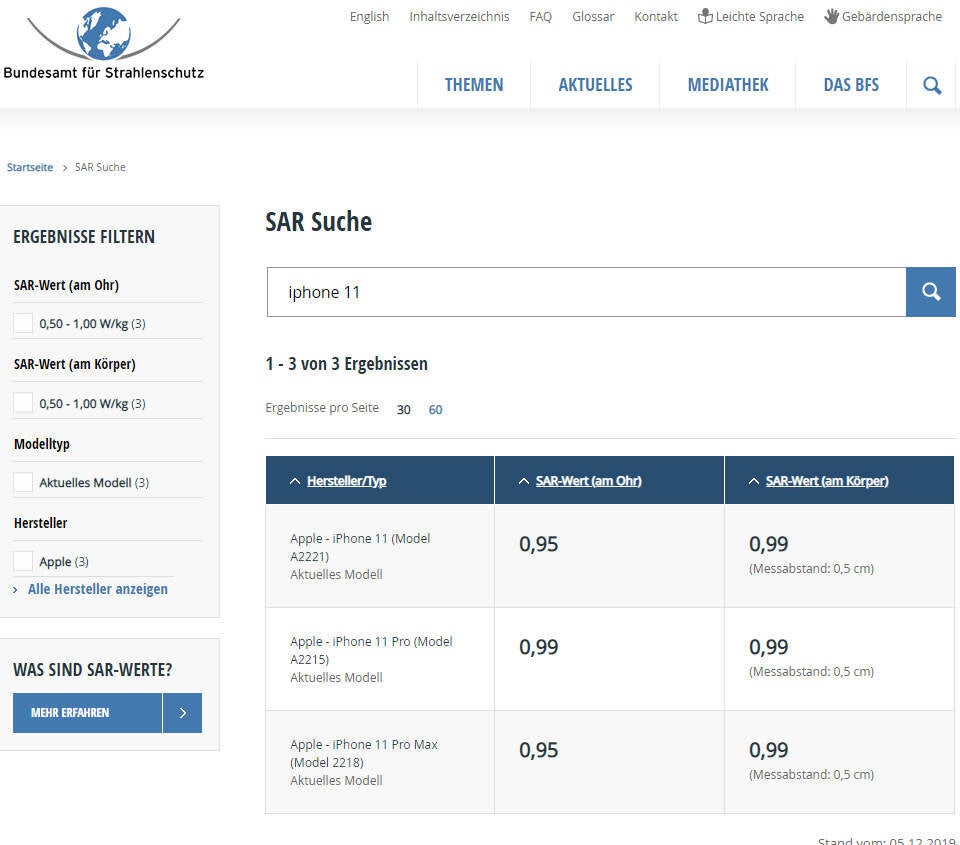Show 60 results per page
The height and width of the screenshot is (845, 960).
point(435,409)
